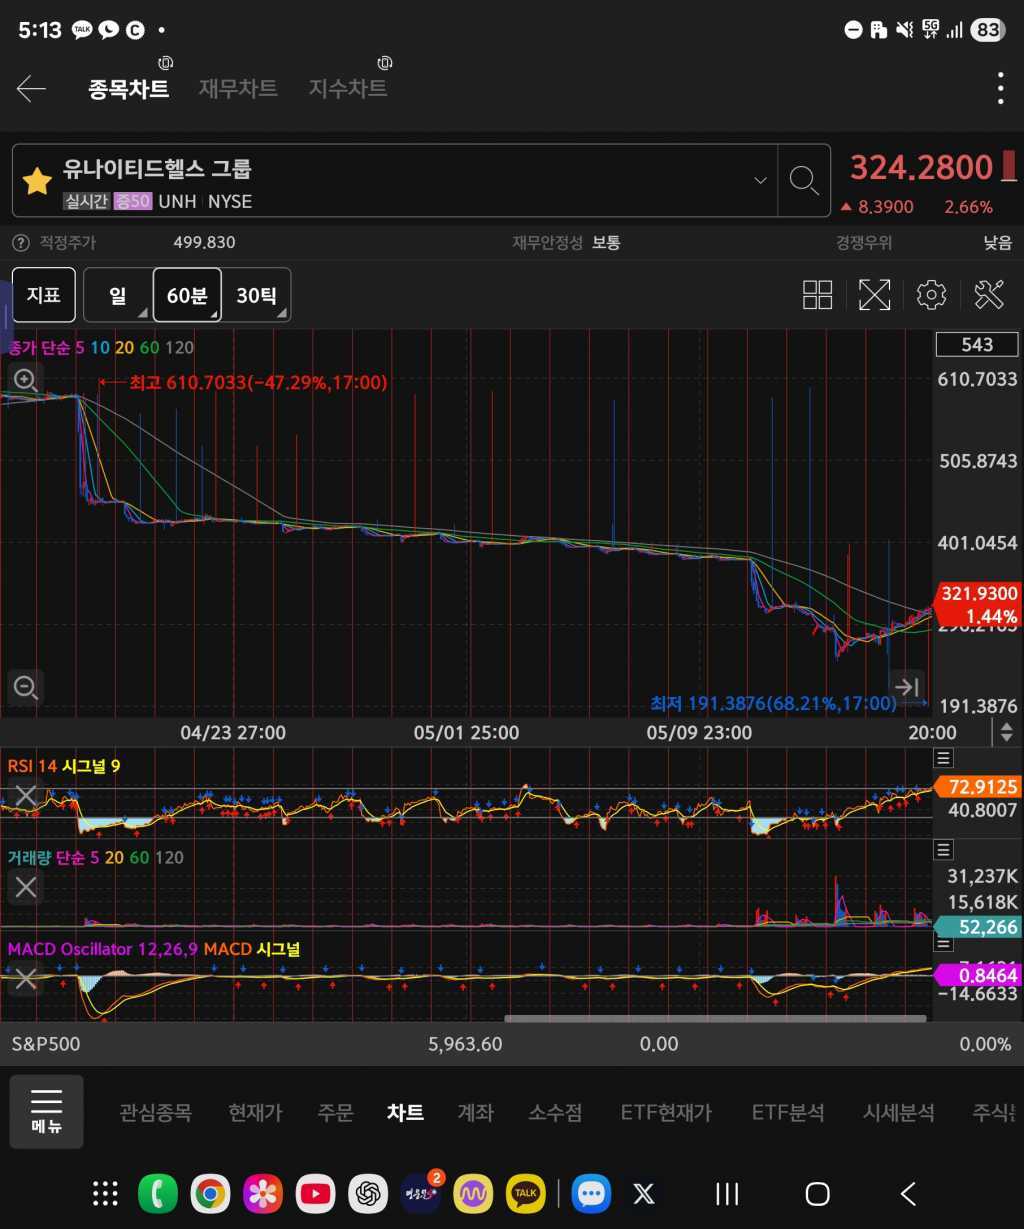Open the drawing tools wrench icon

coord(988,295)
